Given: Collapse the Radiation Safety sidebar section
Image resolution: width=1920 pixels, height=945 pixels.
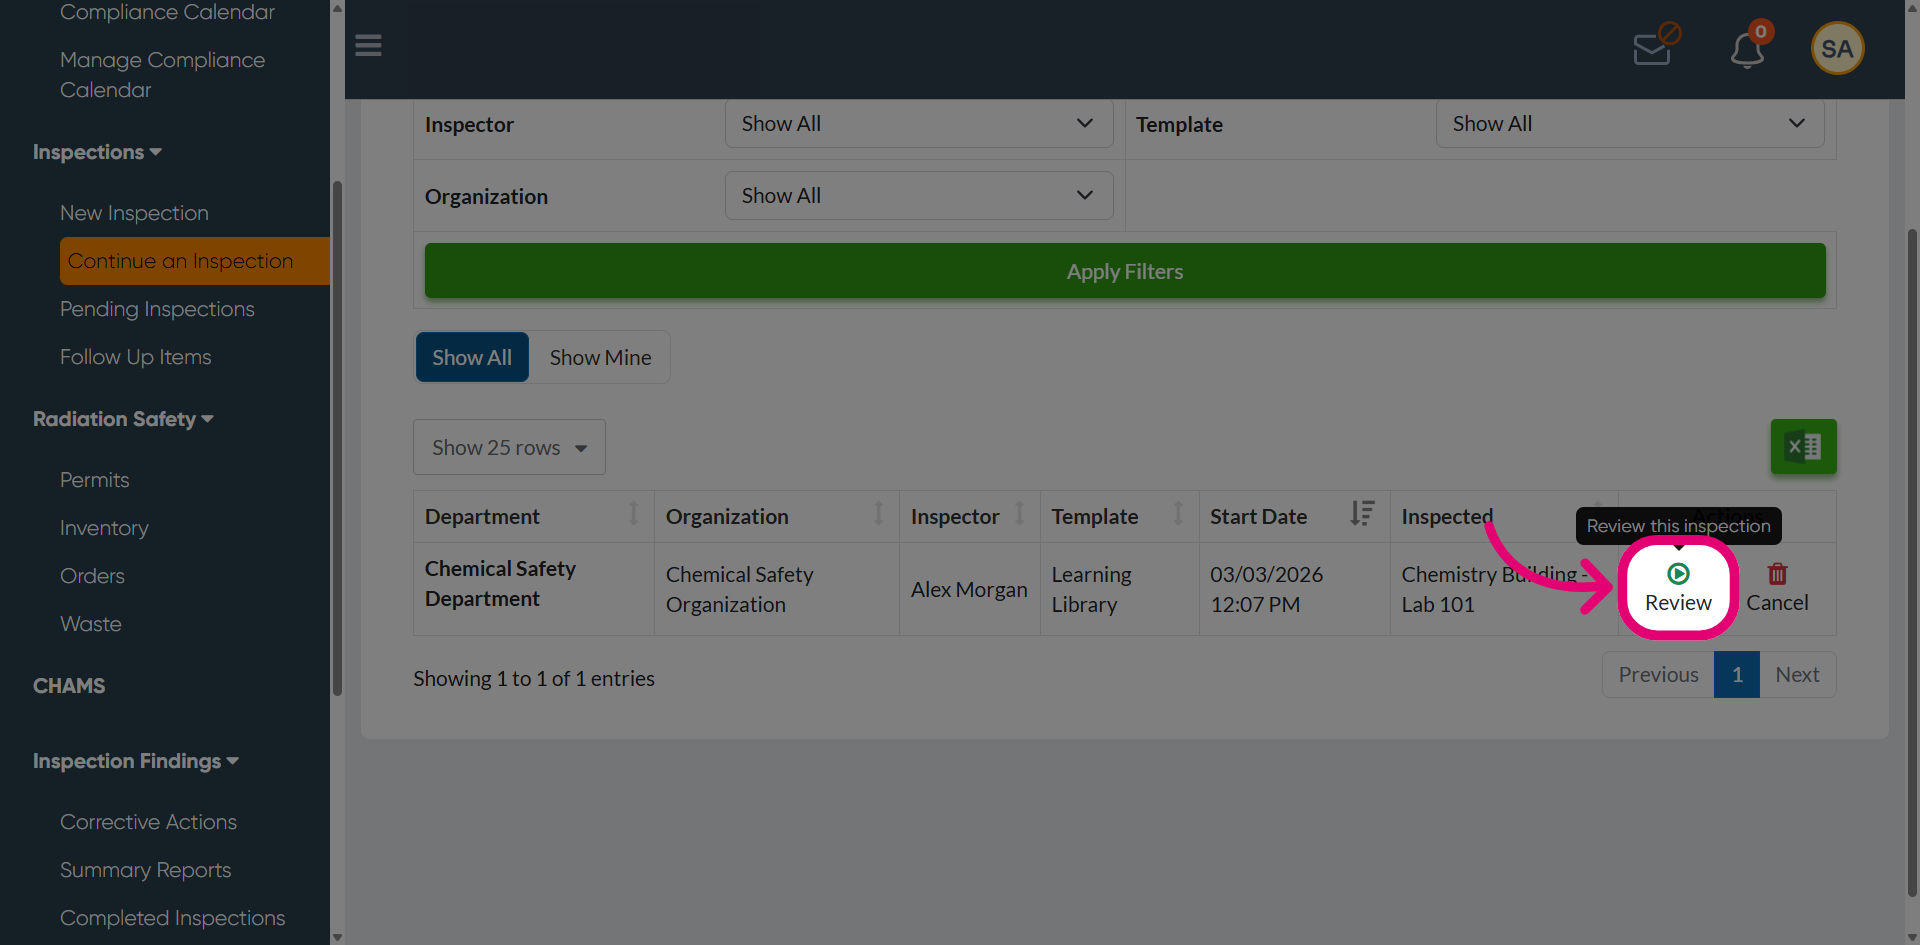Looking at the screenshot, I should pyautogui.click(x=123, y=419).
